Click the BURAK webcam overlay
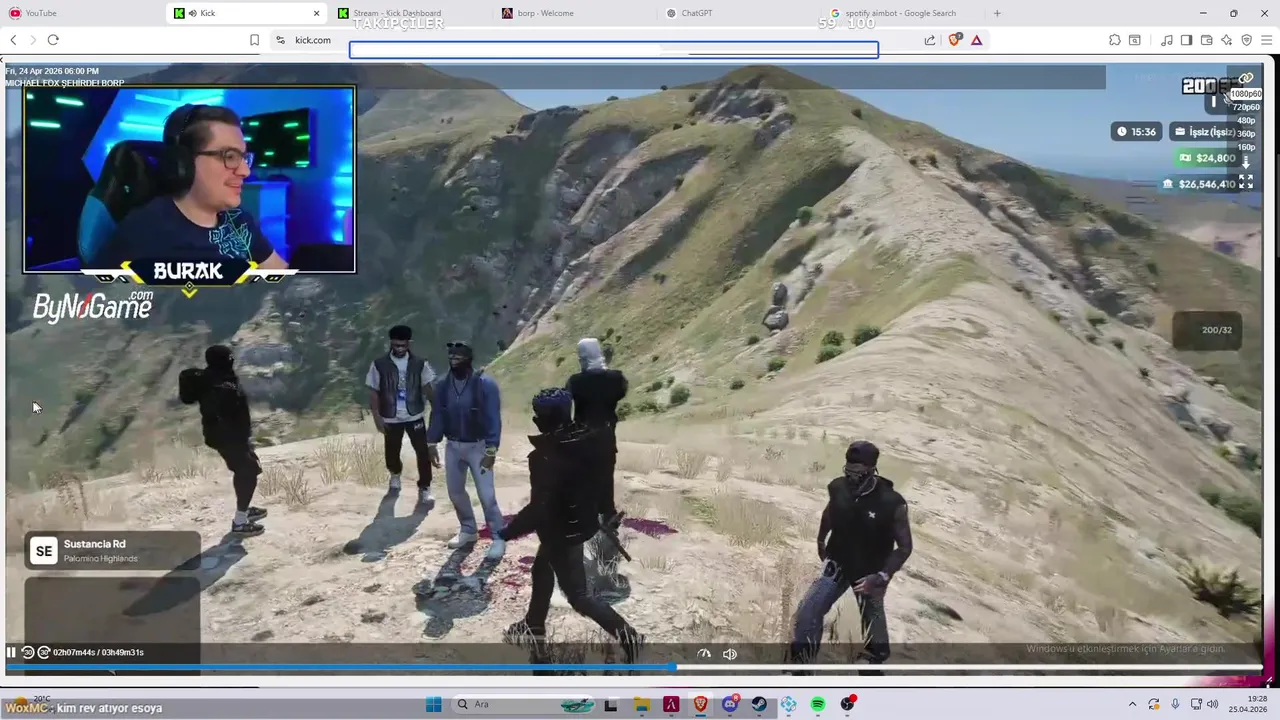1280x720 pixels. [189, 180]
